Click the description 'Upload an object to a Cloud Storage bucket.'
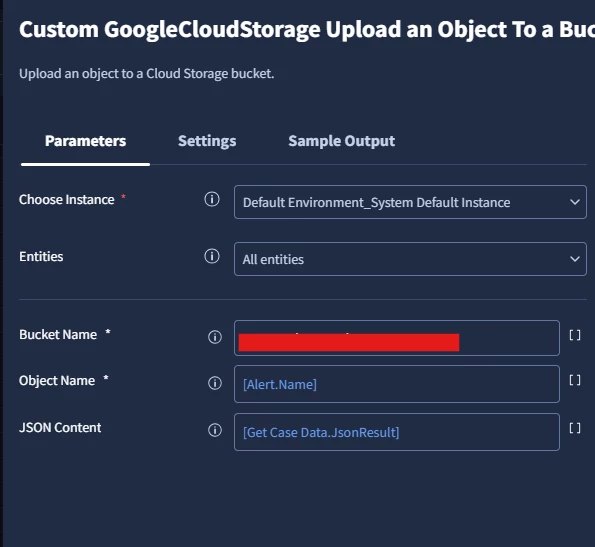Viewport: 595px width, 547px height. (146, 74)
